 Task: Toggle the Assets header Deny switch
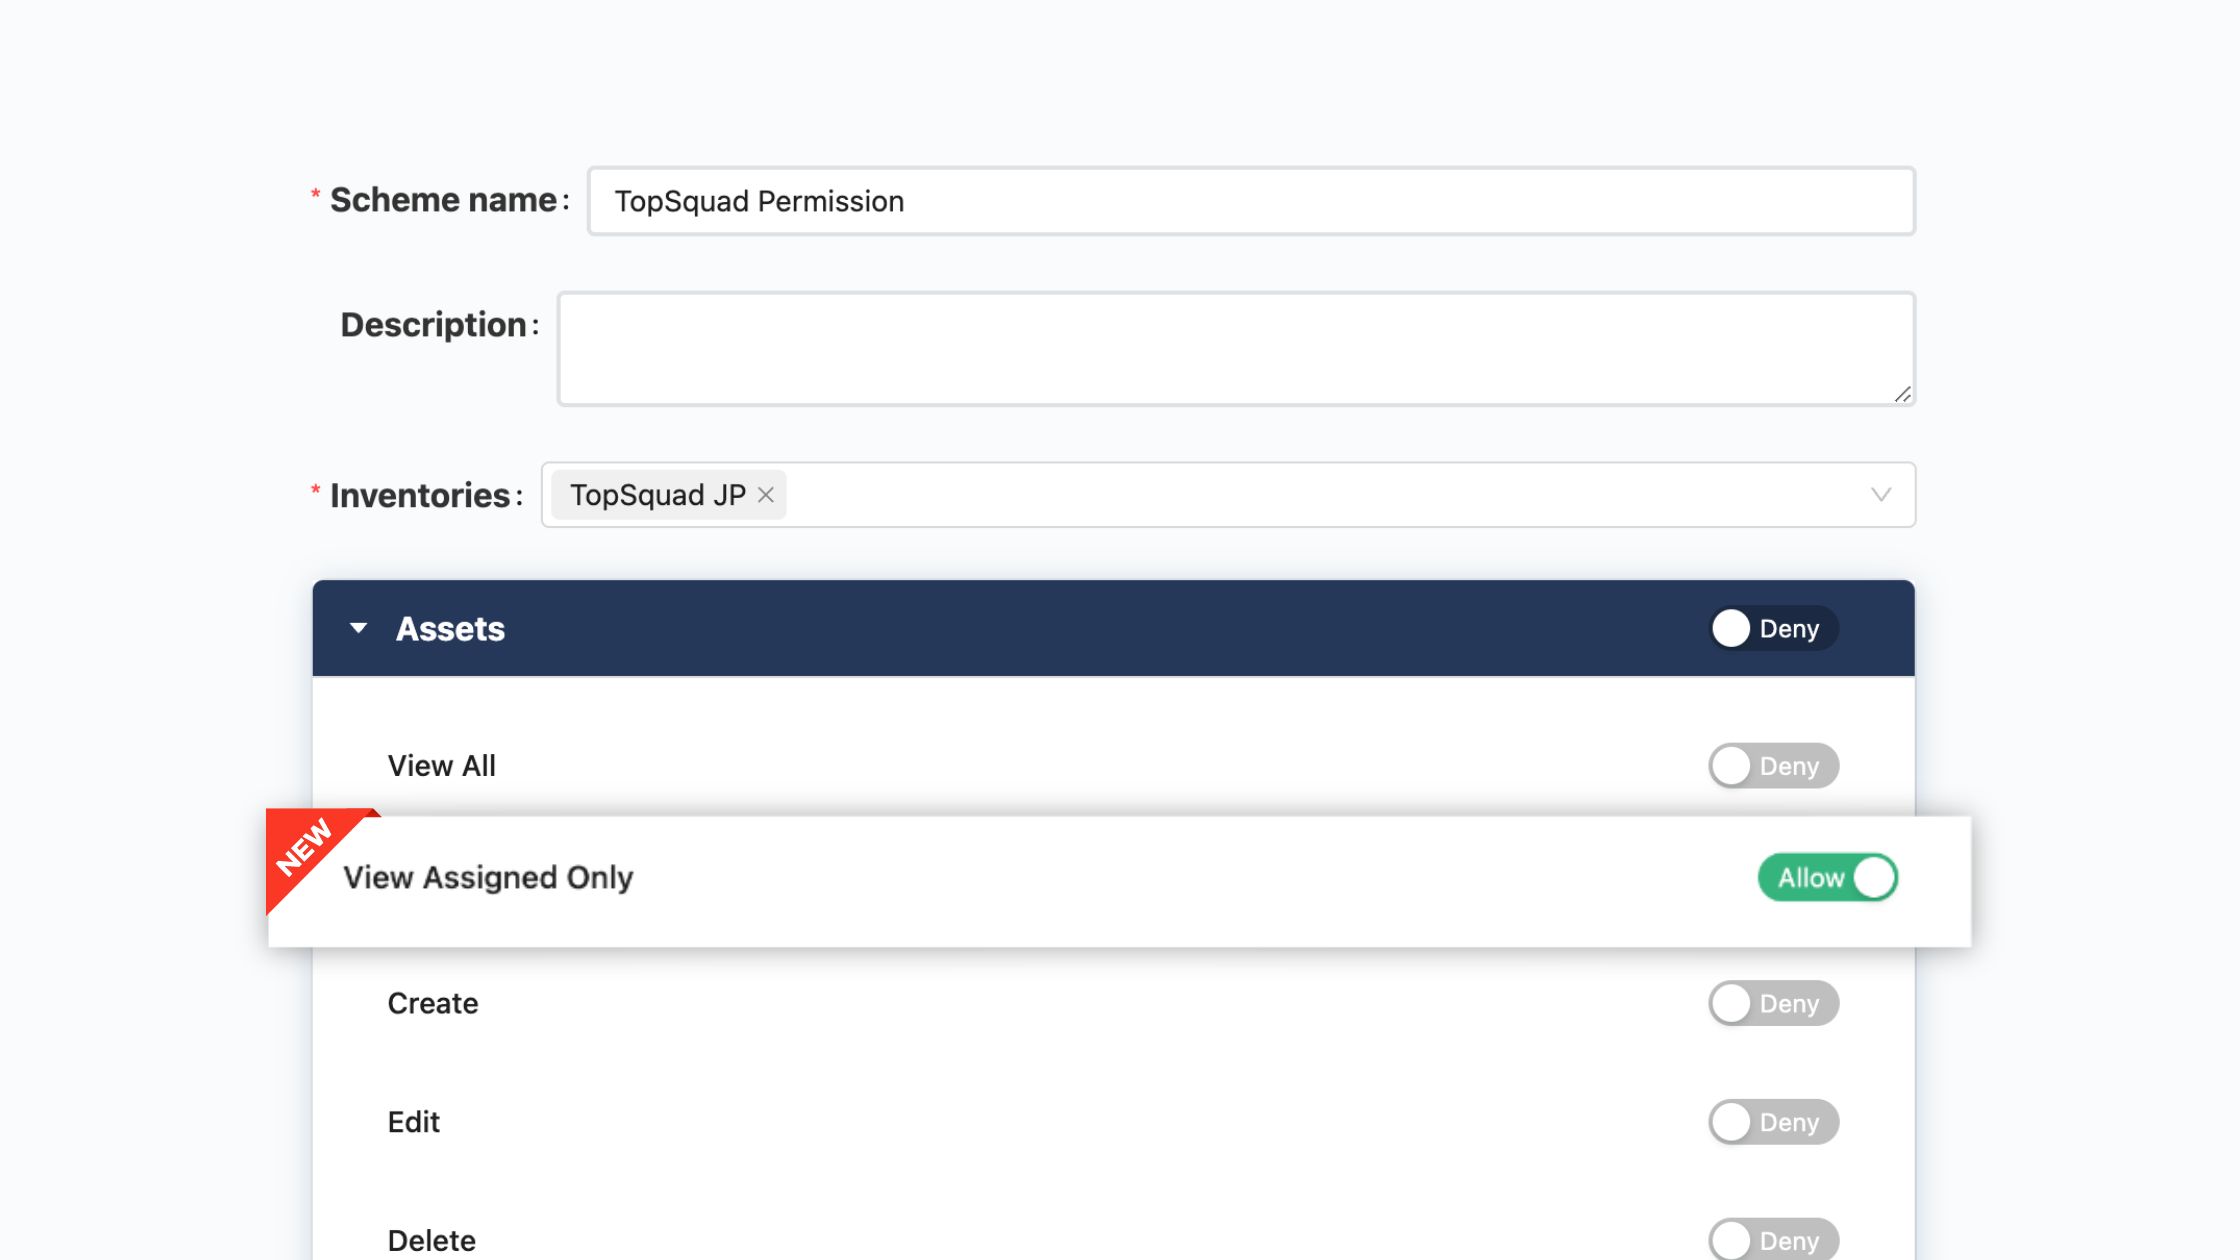click(x=1772, y=629)
